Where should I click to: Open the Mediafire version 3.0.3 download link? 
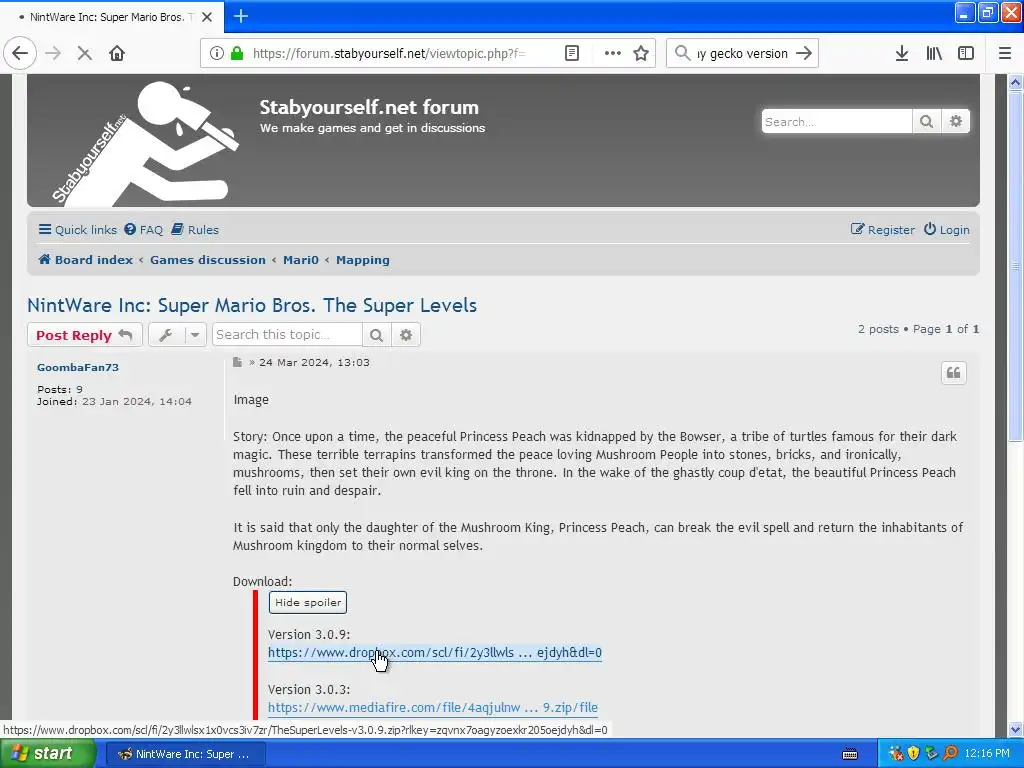[433, 707]
